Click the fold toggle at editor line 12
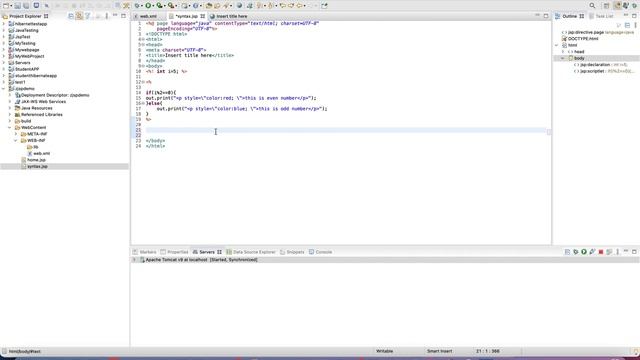The width and height of the screenshot is (640, 360). [143, 82]
